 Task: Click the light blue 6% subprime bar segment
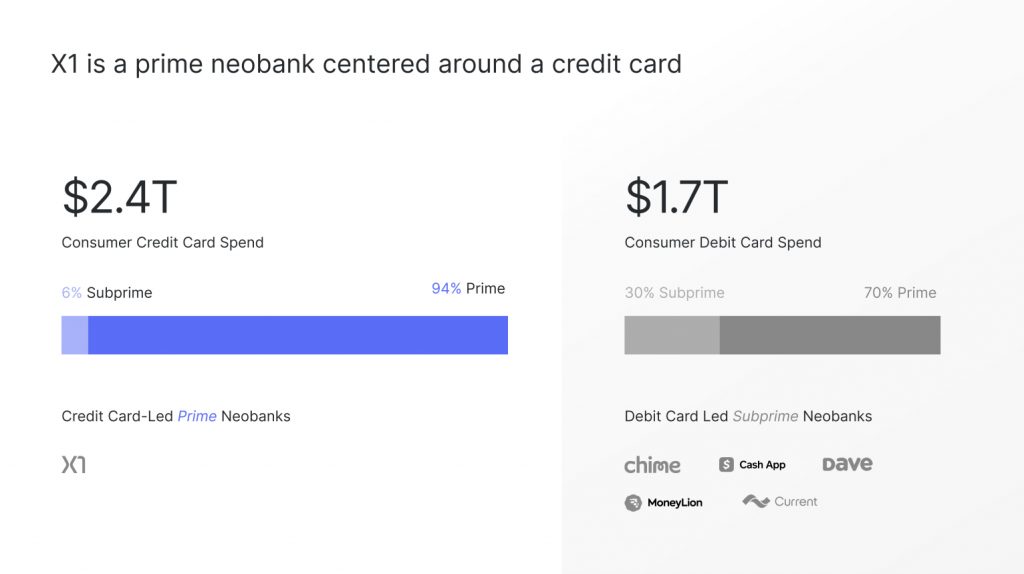pyautogui.click(x=74, y=335)
